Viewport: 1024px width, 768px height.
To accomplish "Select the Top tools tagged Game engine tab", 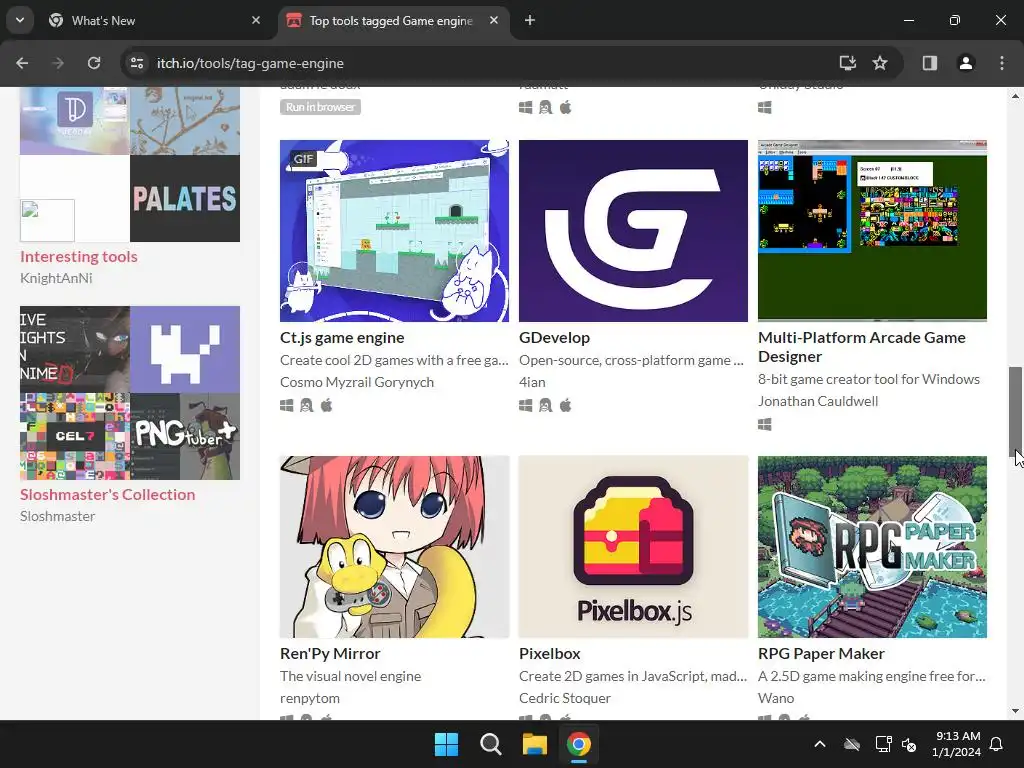I will [x=394, y=20].
